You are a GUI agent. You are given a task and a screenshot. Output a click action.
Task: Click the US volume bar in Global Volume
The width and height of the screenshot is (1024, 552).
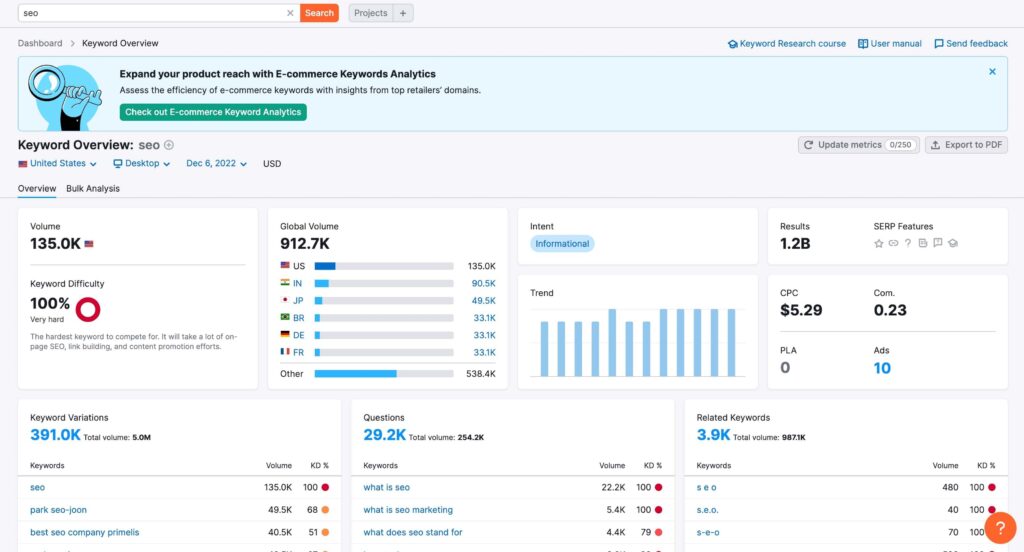pyautogui.click(x=384, y=266)
